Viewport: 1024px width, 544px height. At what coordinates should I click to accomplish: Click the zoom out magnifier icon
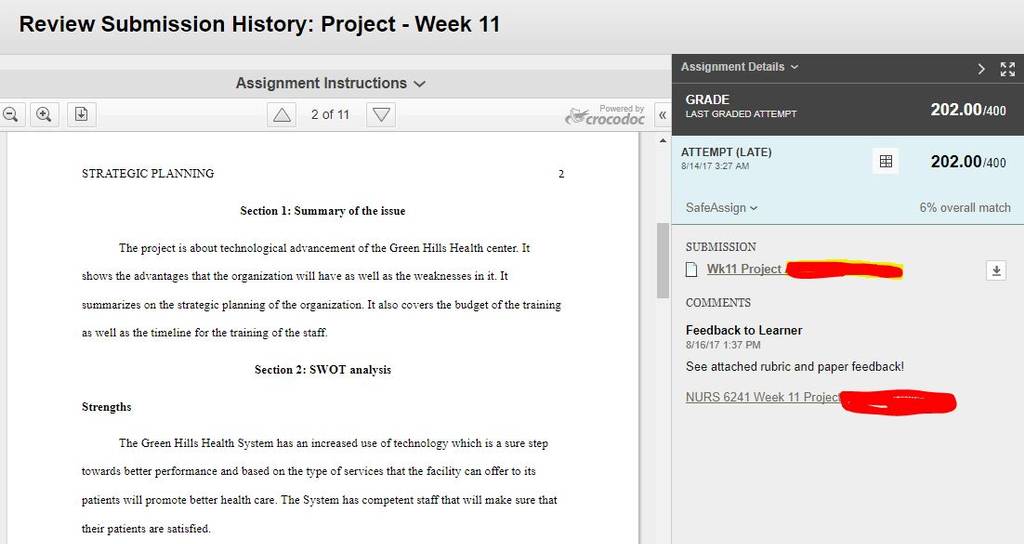[10, 114]
